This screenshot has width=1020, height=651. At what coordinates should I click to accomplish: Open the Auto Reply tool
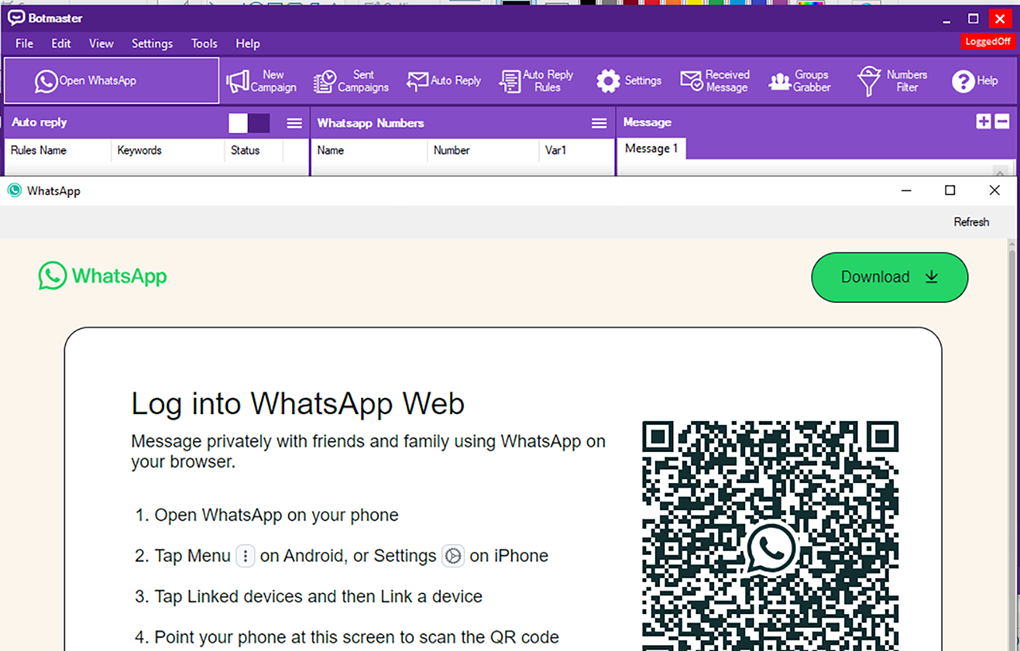pyautogui.click(x=444, y=81)
